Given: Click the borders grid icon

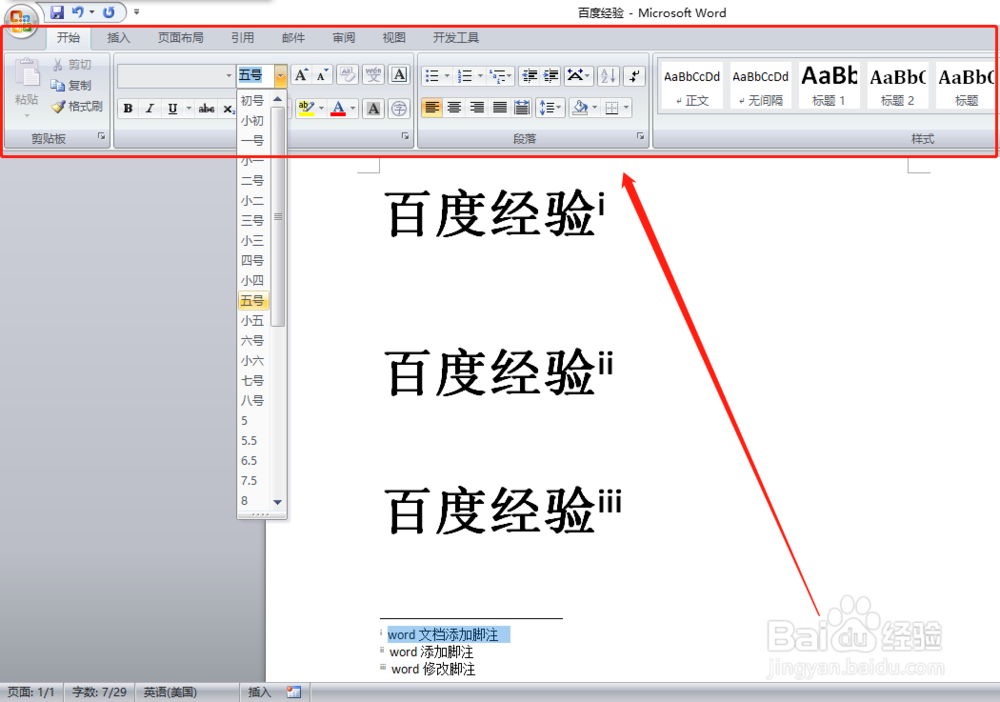Looking at the screenshot, I should (612, 108).
